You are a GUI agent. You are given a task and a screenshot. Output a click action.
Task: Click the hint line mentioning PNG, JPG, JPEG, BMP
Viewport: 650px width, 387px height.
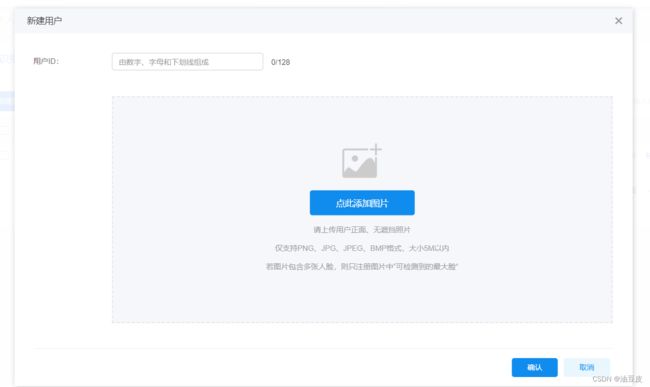[362, 248]
